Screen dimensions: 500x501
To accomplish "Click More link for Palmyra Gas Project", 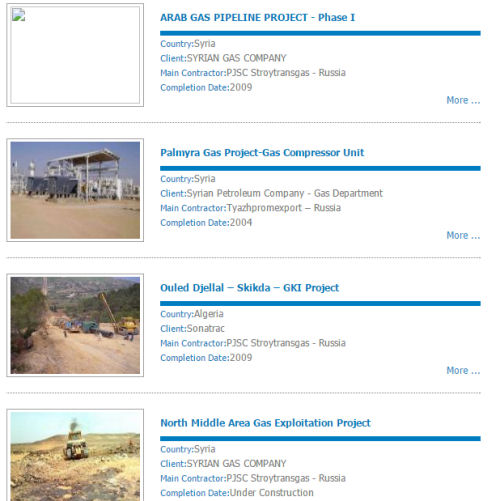I will coord(463,235).
